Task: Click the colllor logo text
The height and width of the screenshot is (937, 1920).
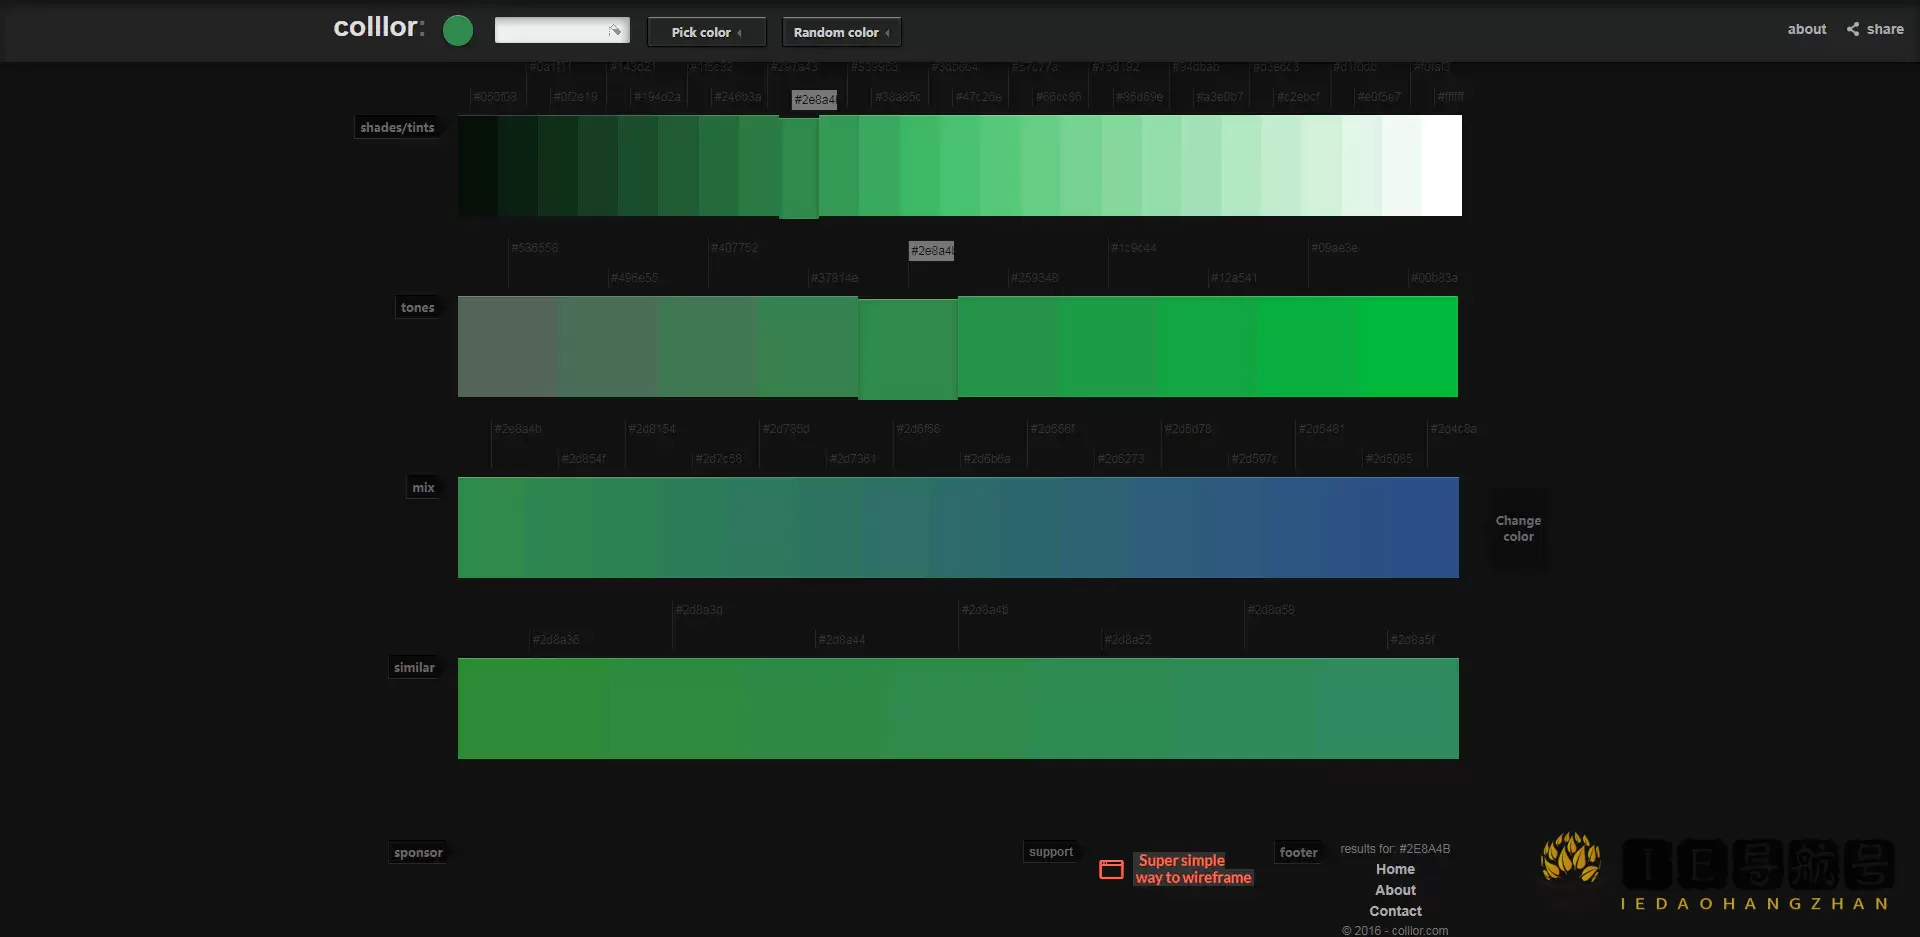Action: 378,27
